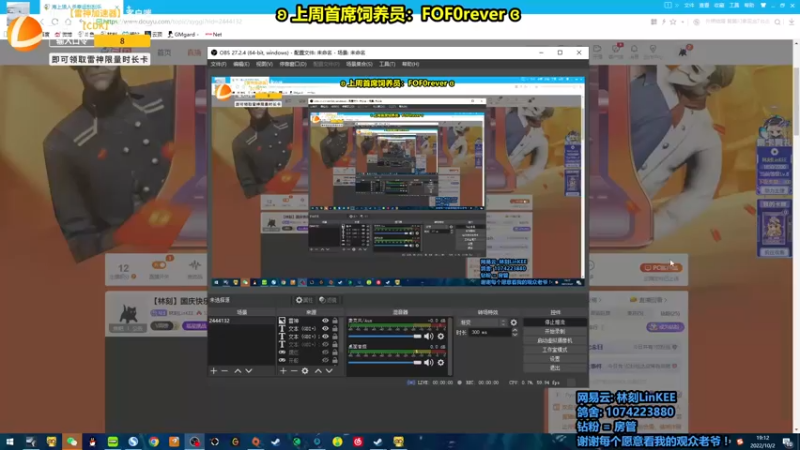
Task: Open the GMgard bookmark in browser
Action: click(184, 34)
